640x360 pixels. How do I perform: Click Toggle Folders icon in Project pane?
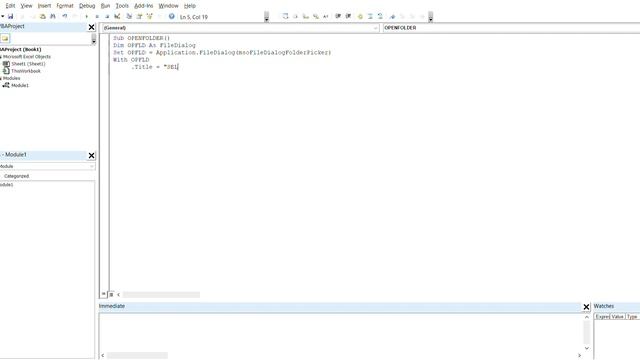[x=5, y=38]
